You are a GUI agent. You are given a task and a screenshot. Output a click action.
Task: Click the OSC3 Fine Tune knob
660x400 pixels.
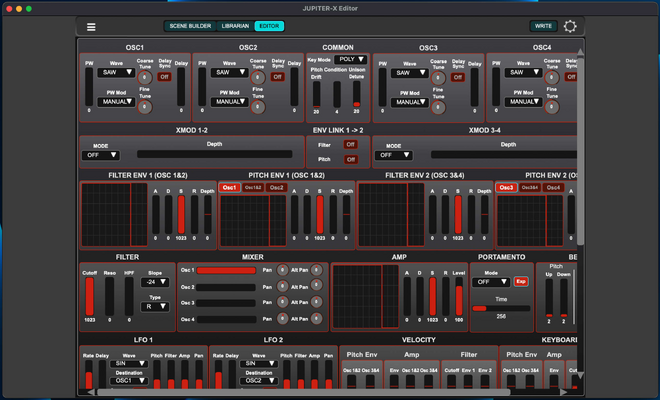[x=438, y=107]
